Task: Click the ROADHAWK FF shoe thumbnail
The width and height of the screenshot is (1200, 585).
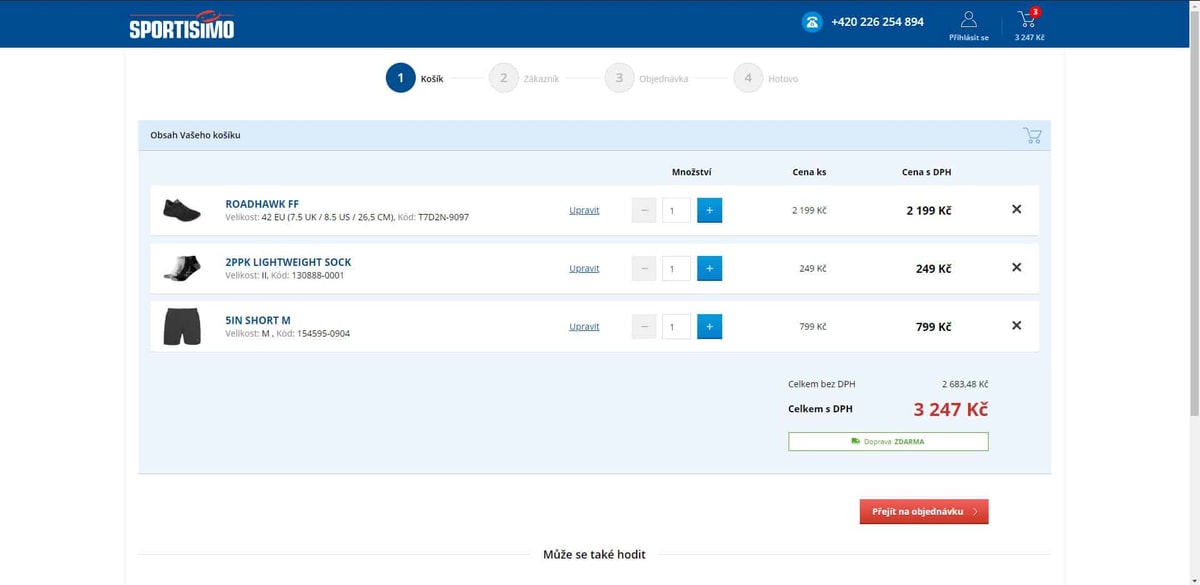Action: (x=182, y=210)
